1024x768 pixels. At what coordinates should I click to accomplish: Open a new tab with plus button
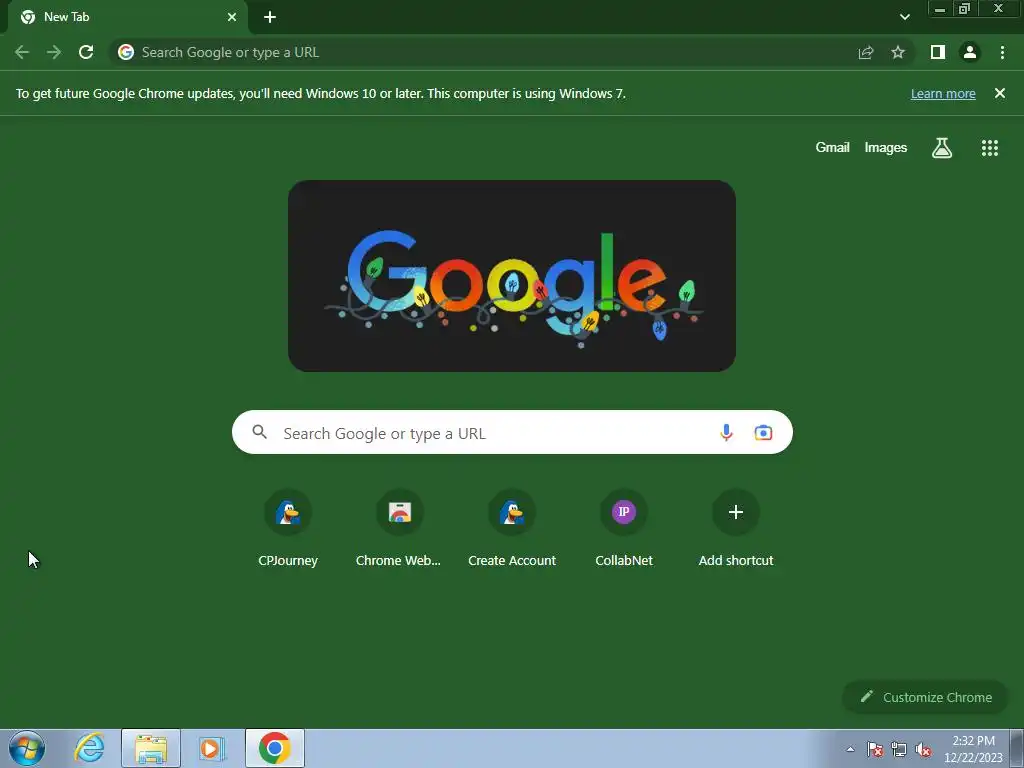click(x=270, y=17)
